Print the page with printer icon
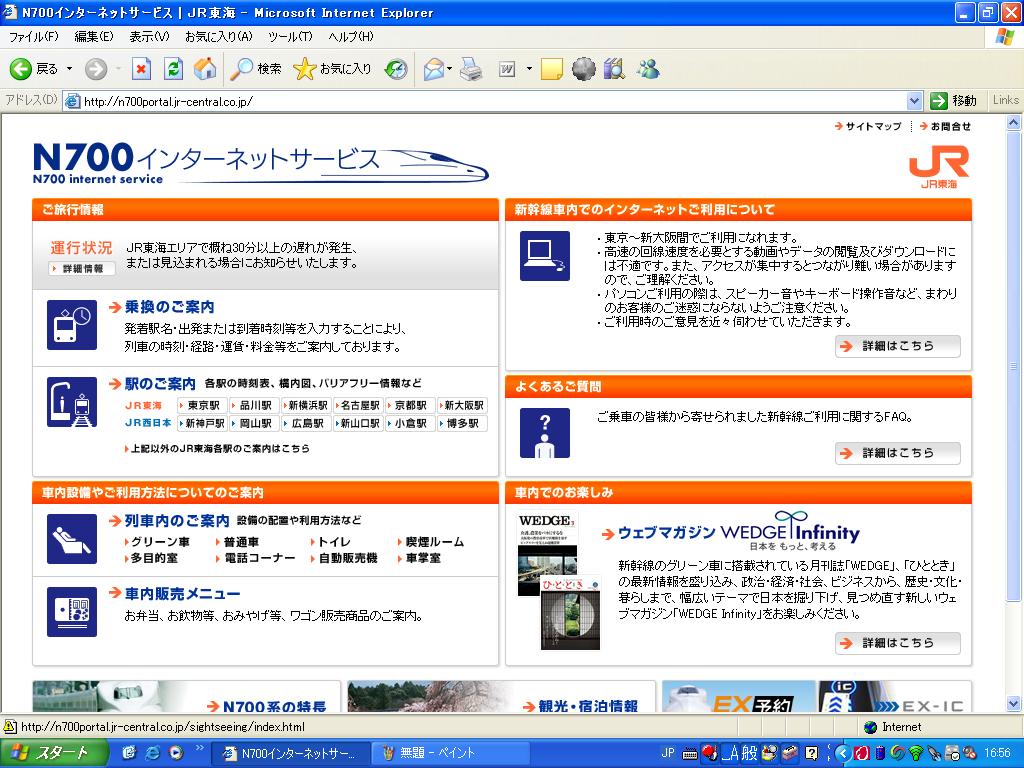The height and width of the screenshot is (768, 1024). tap(471, 69)
